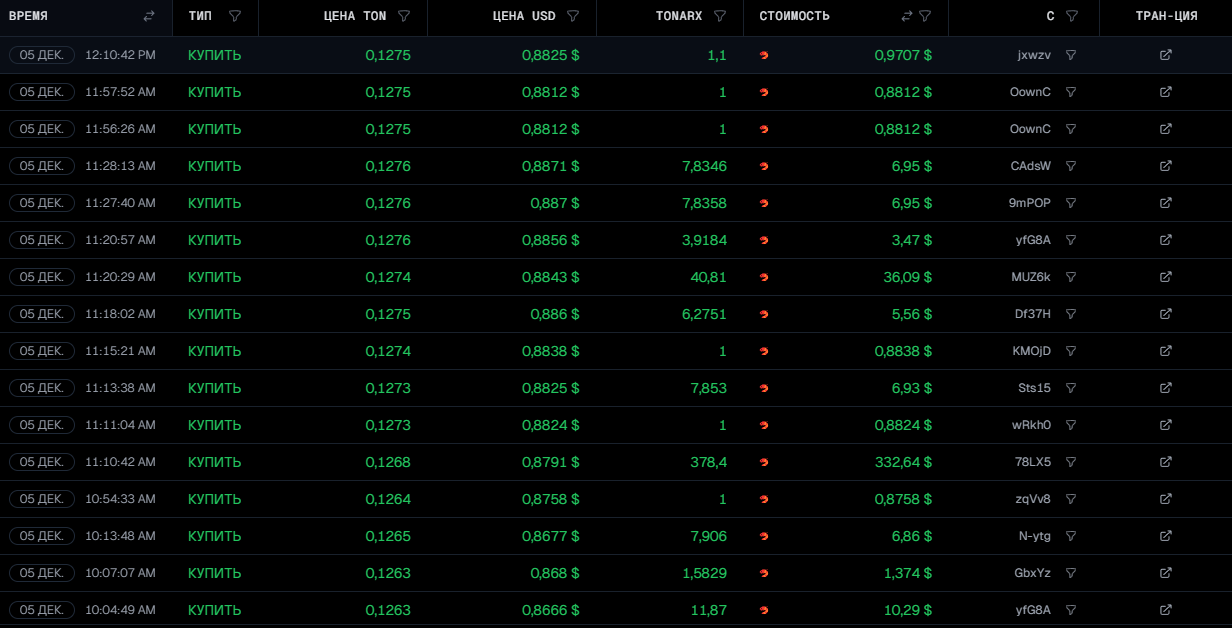Open transaction link for 78LX5 row
The width and height of the screenshot is (1232, 628).
pos(1166,462)
